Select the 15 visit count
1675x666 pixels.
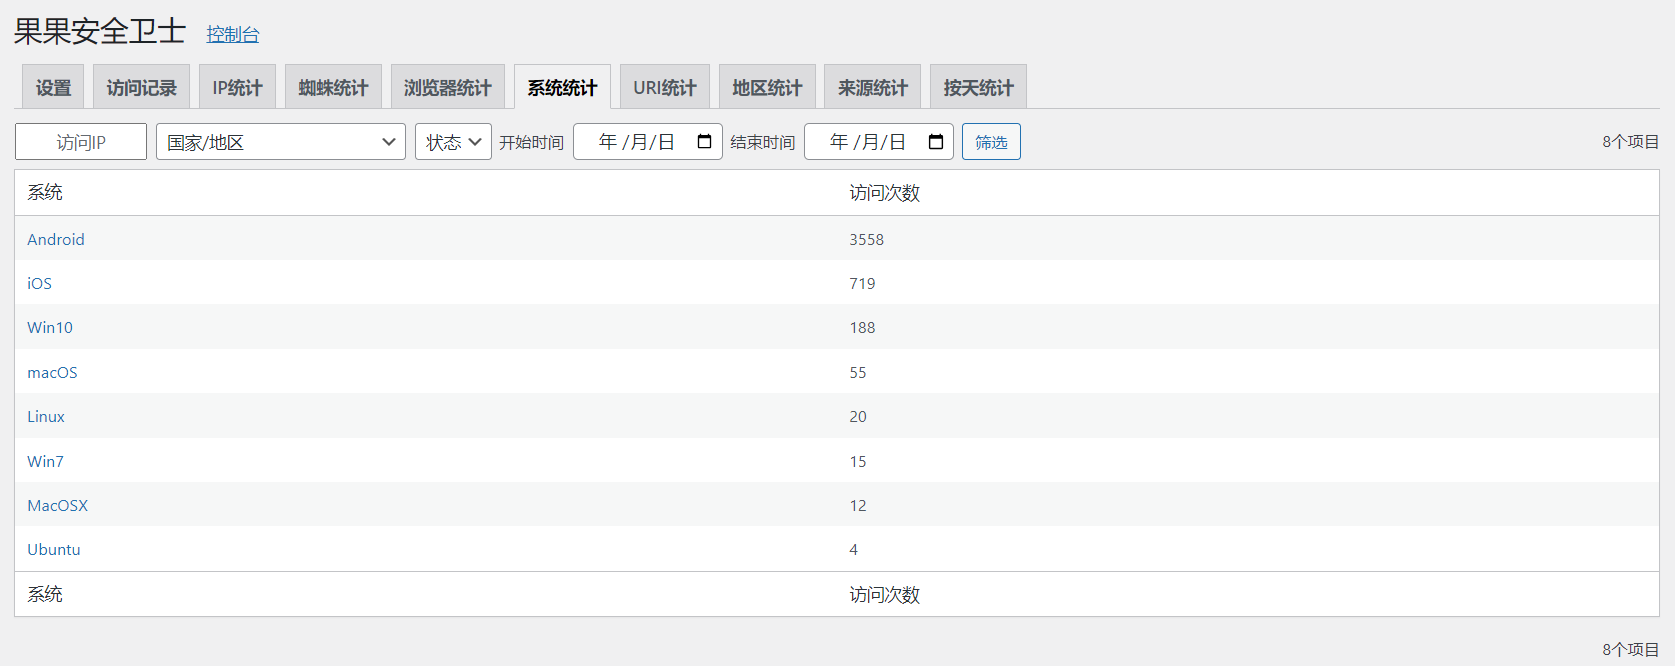click(x=858, y=461)
